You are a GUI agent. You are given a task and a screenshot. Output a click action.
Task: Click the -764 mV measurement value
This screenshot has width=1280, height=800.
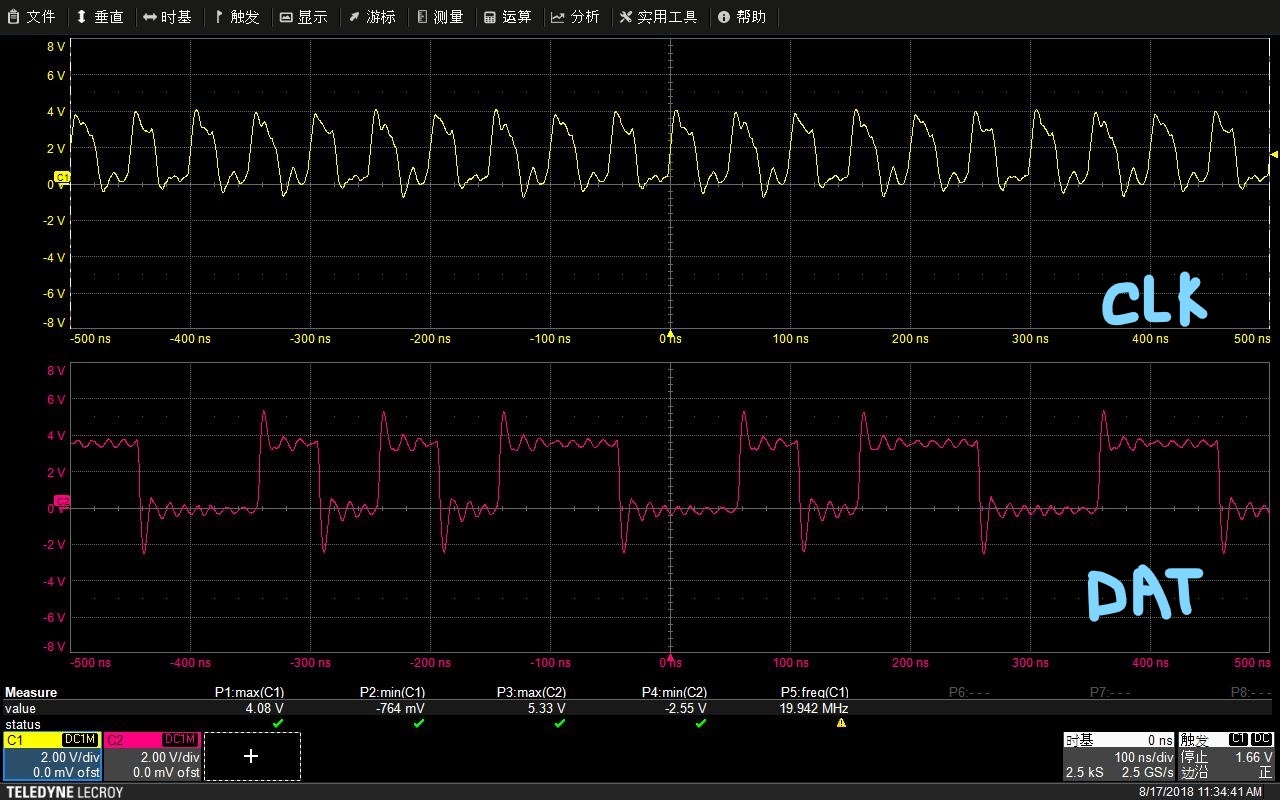[401, 708]
